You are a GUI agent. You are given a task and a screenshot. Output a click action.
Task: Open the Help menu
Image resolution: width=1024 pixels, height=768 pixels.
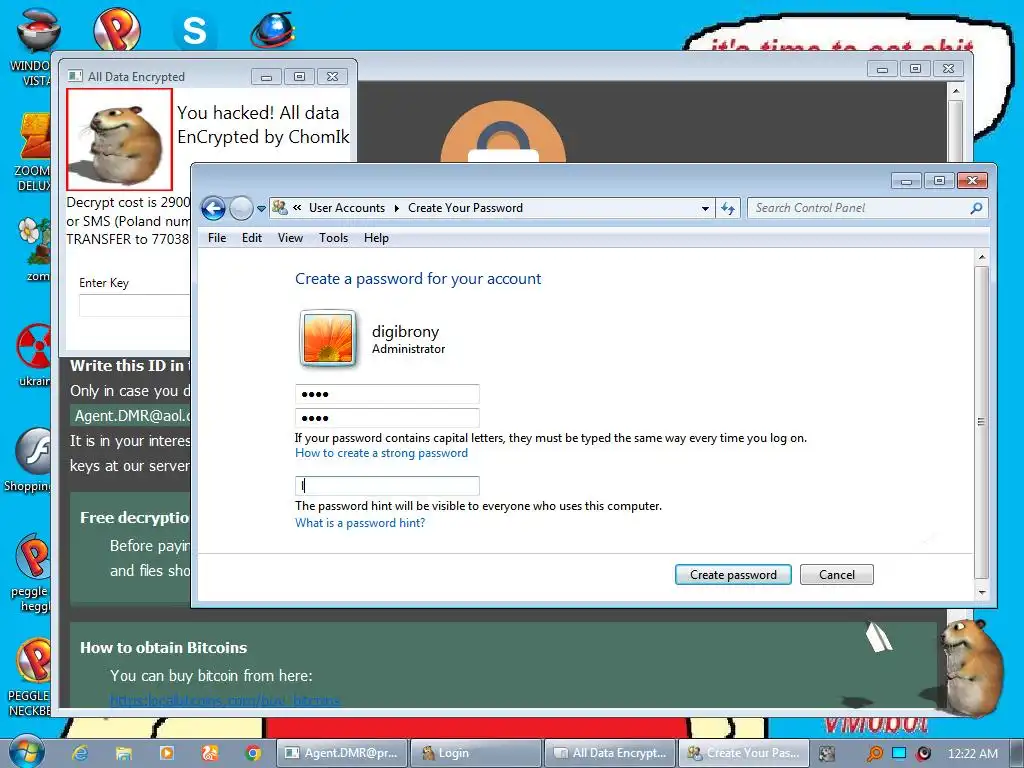click(376, 238)
